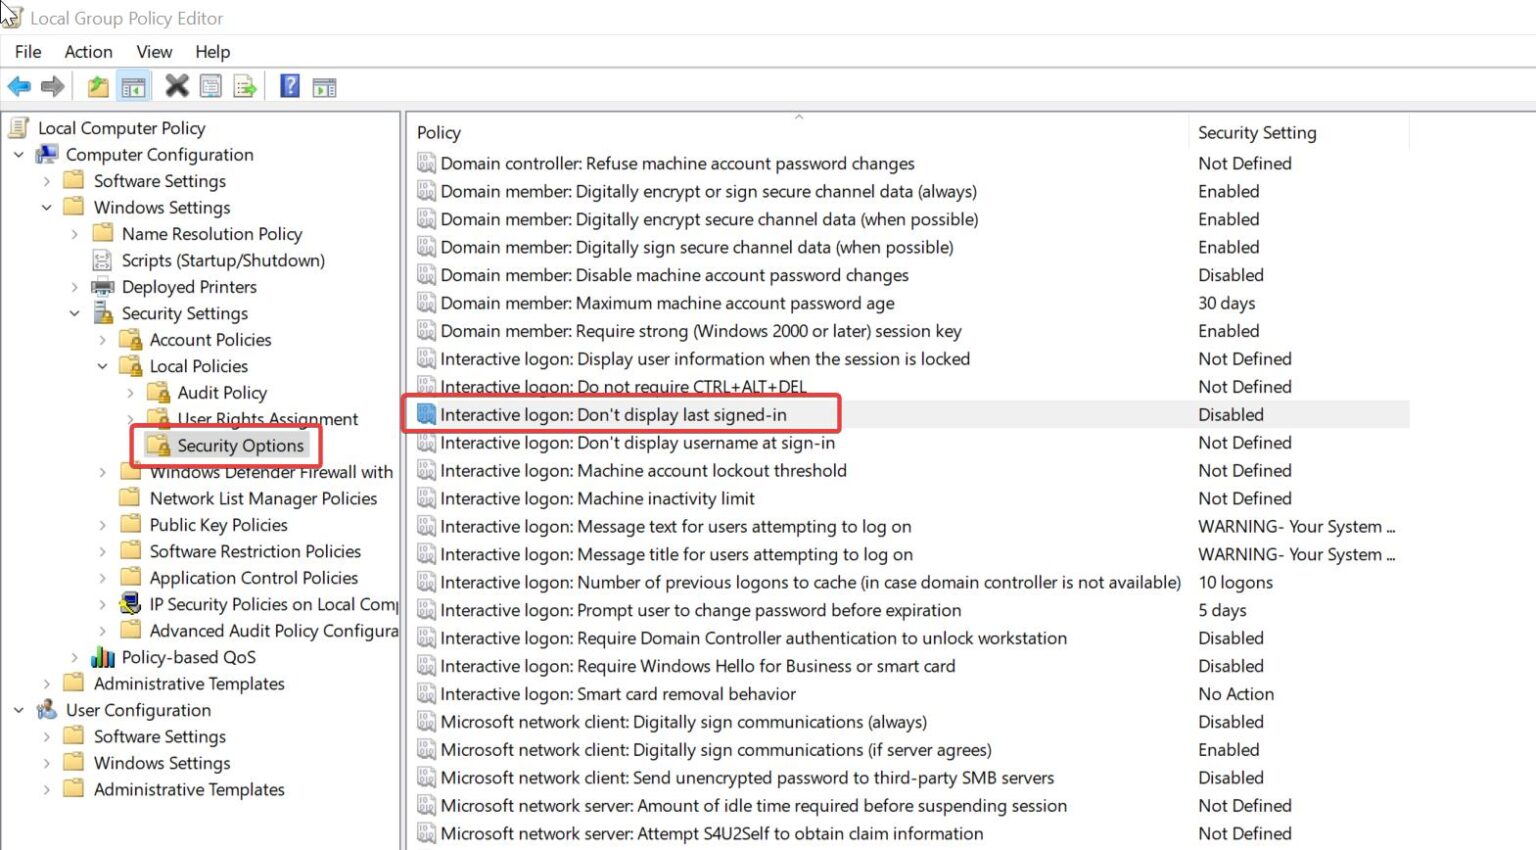The height and width of the screenshot is (850, 1536).
Task: Collapse the Local Policies node
Action: click(x=101, y=366)
